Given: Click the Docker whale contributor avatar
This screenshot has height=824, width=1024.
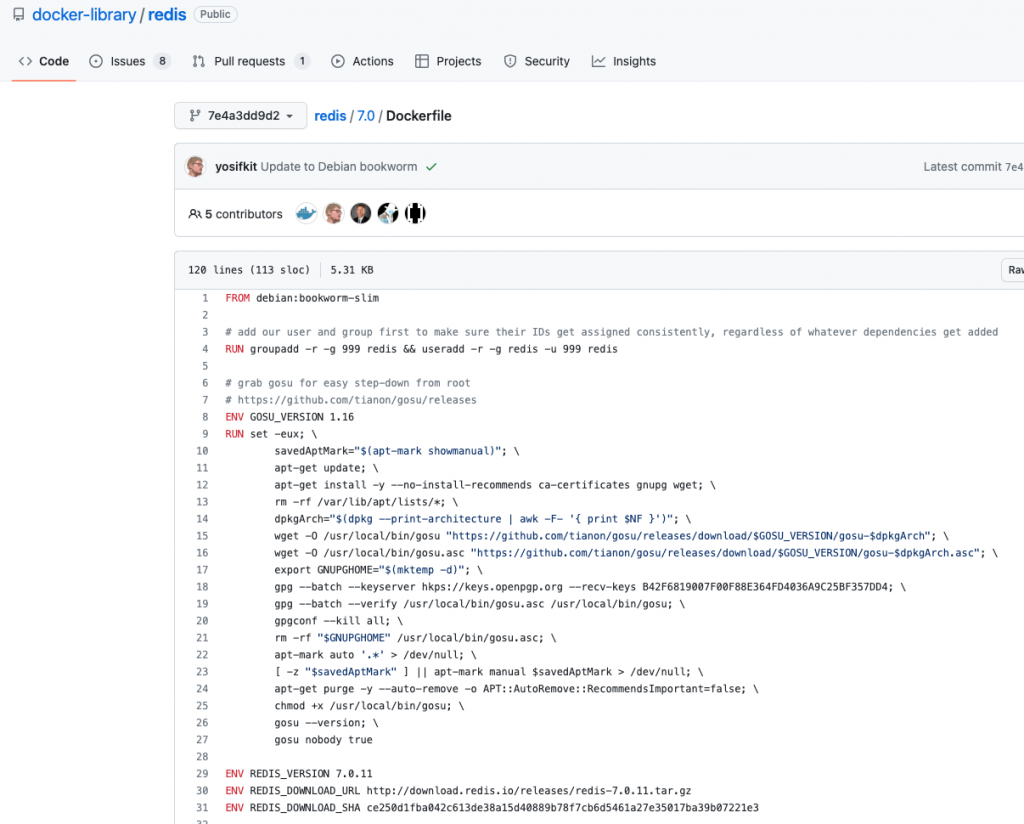Looking at the screenshot, I should pyautogui.click(x=306, y=213).
